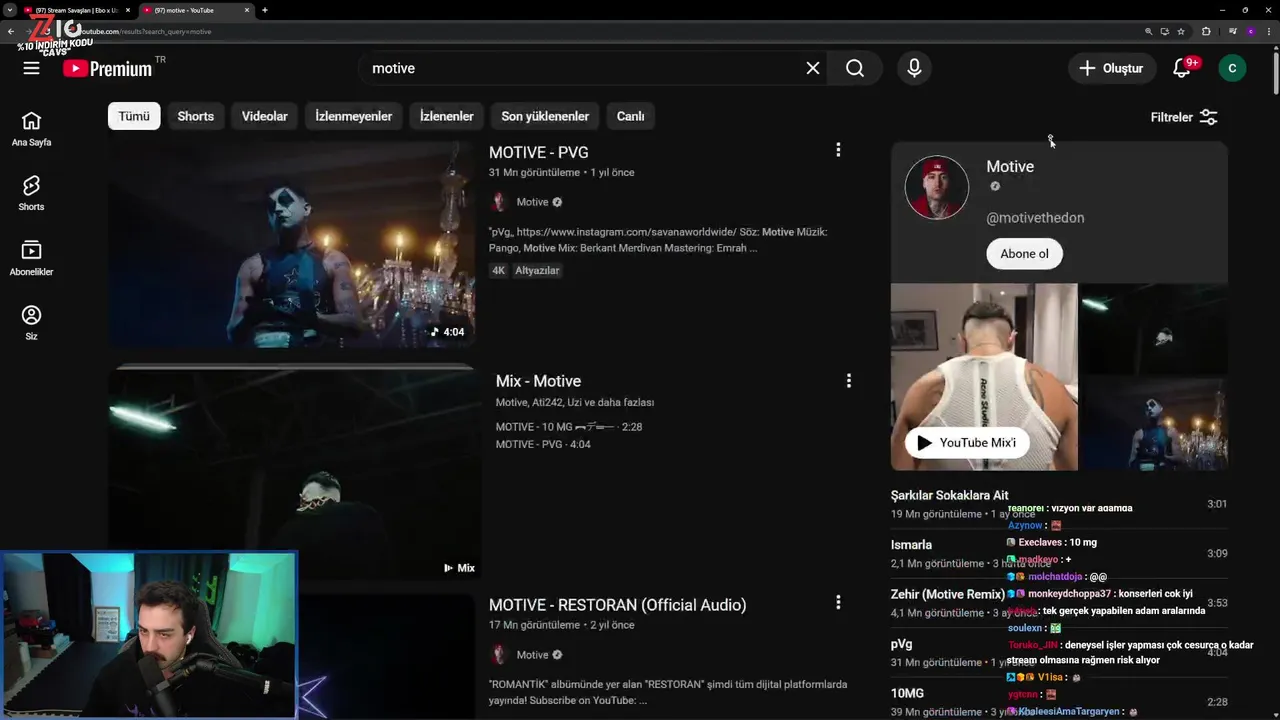Open the browser tab search dropdown
The image size is (1280, 720).
8,10
